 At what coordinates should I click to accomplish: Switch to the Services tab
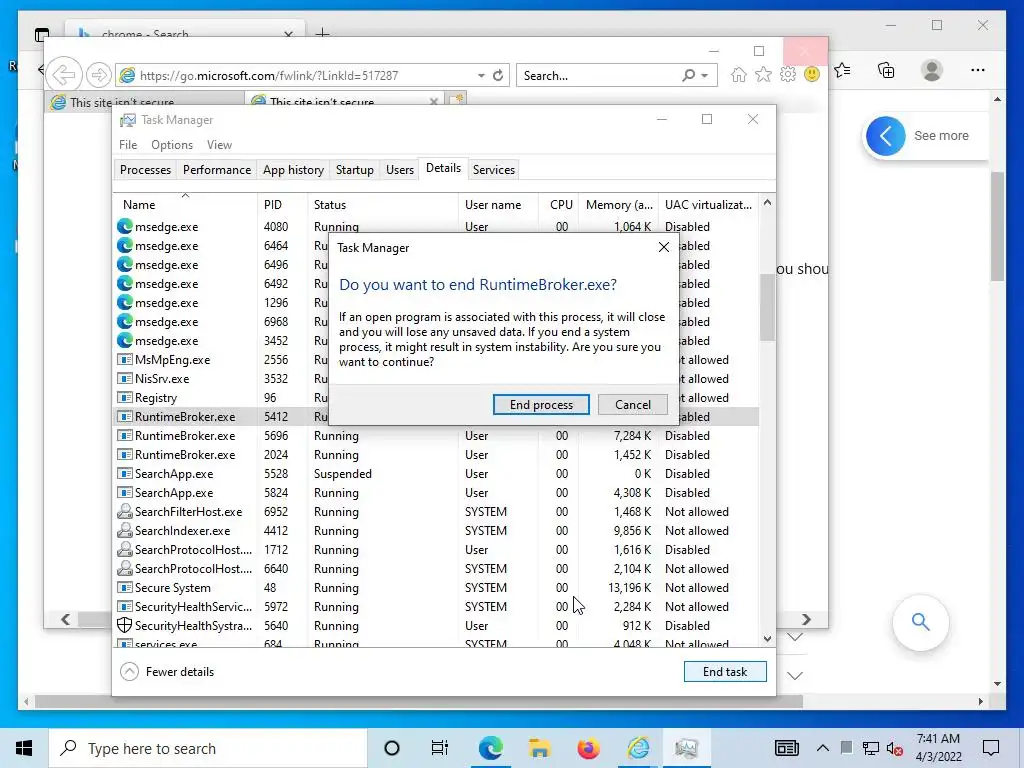[494, 170]
